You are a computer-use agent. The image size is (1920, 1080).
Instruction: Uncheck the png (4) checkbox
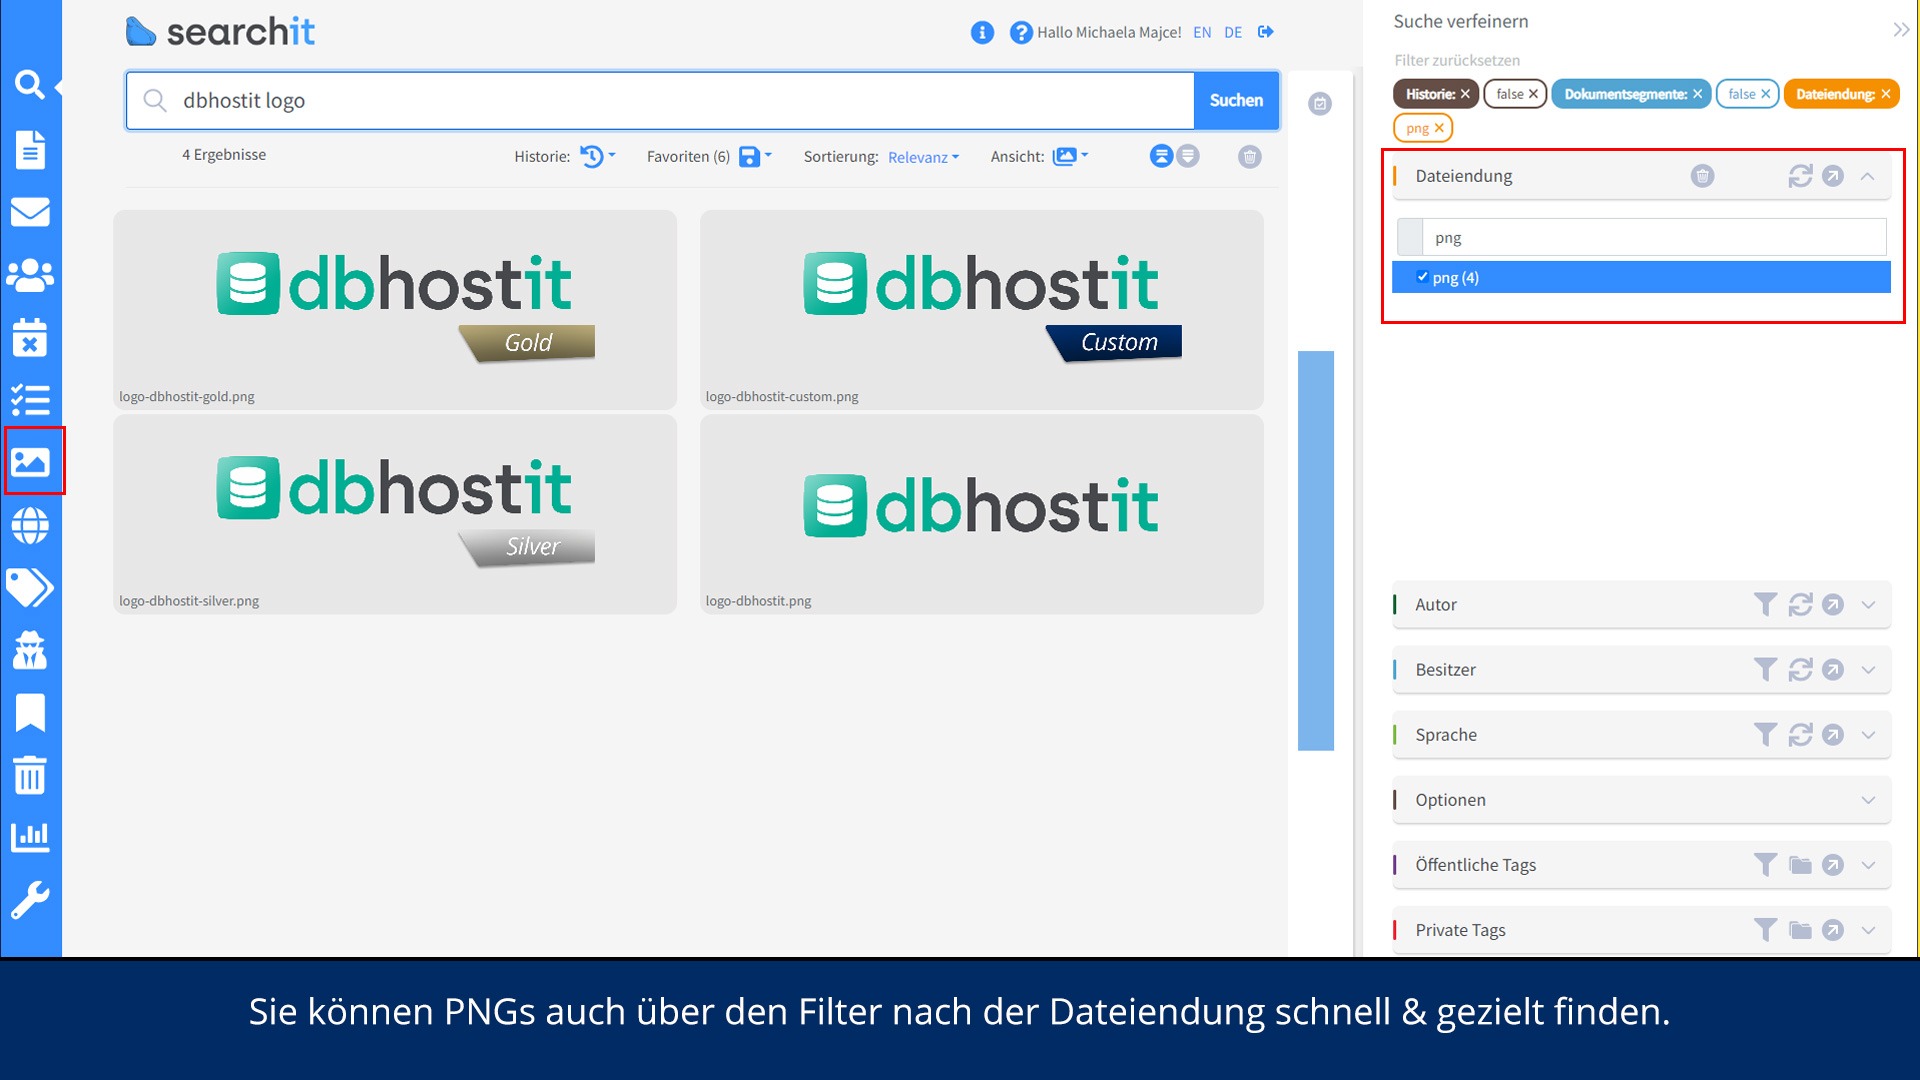click(1422, 277)
